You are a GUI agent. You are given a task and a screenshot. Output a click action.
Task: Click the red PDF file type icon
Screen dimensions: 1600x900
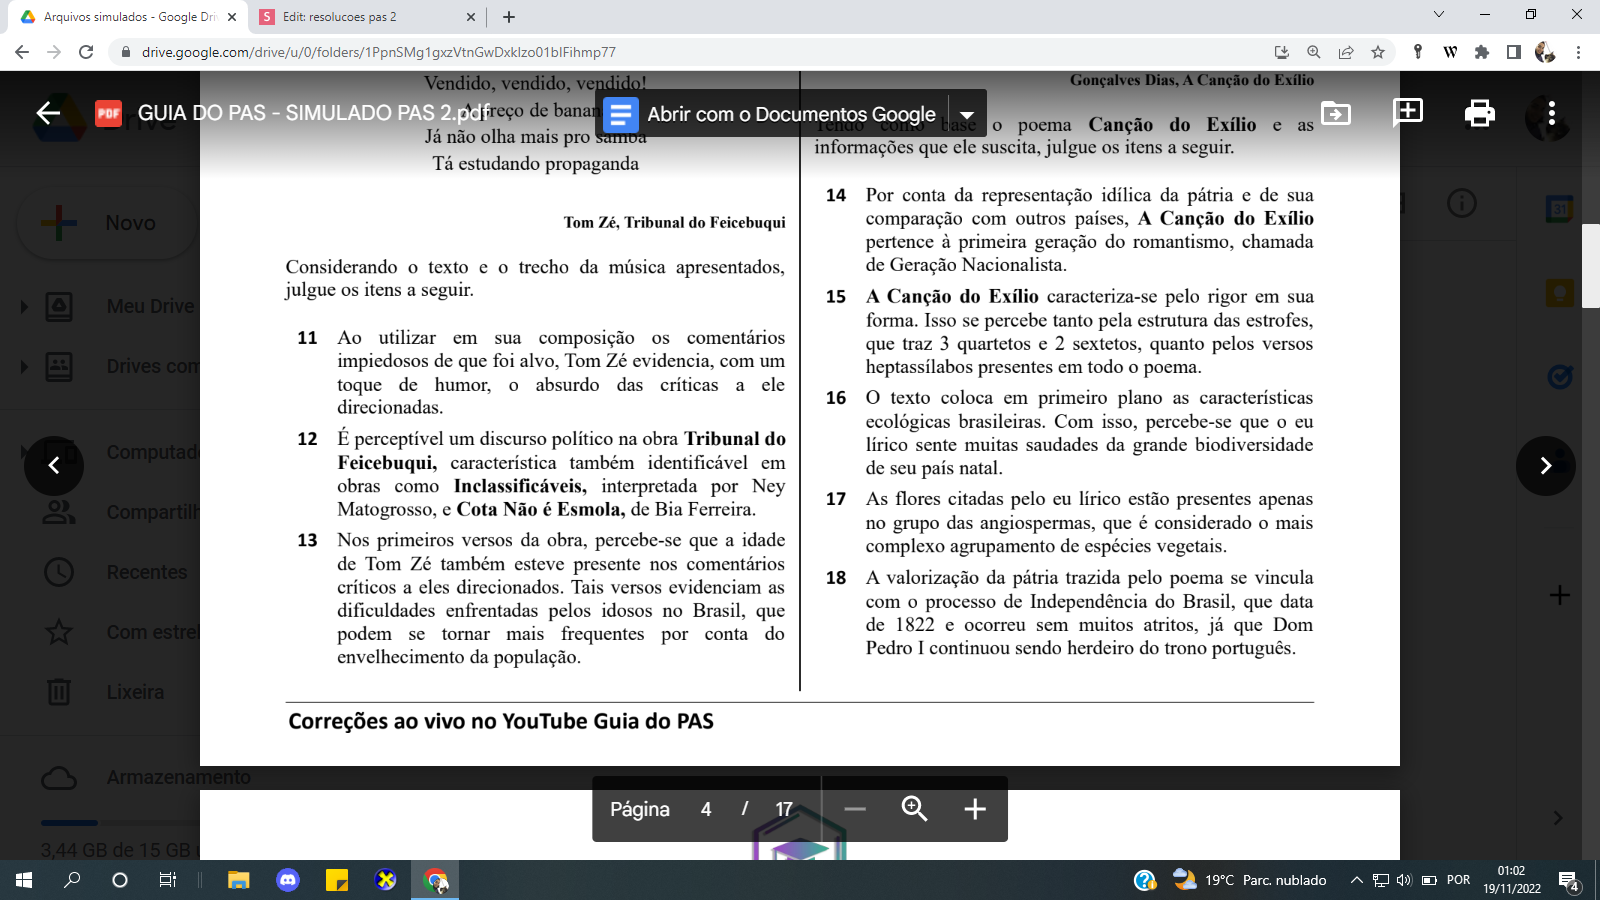[108, 113]
